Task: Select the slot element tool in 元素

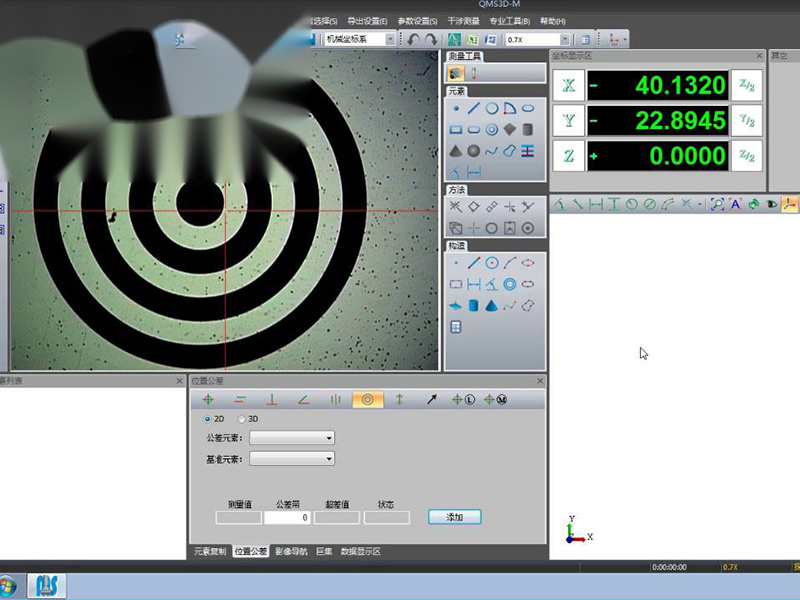Action: click(x=474, y=130)
